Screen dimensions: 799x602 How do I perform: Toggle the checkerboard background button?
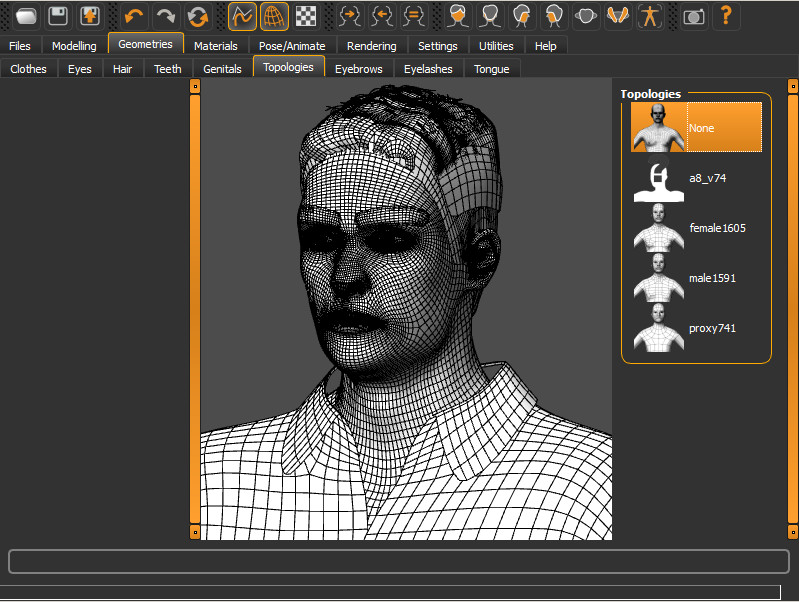pyautogui.click(x=306, y=16)
